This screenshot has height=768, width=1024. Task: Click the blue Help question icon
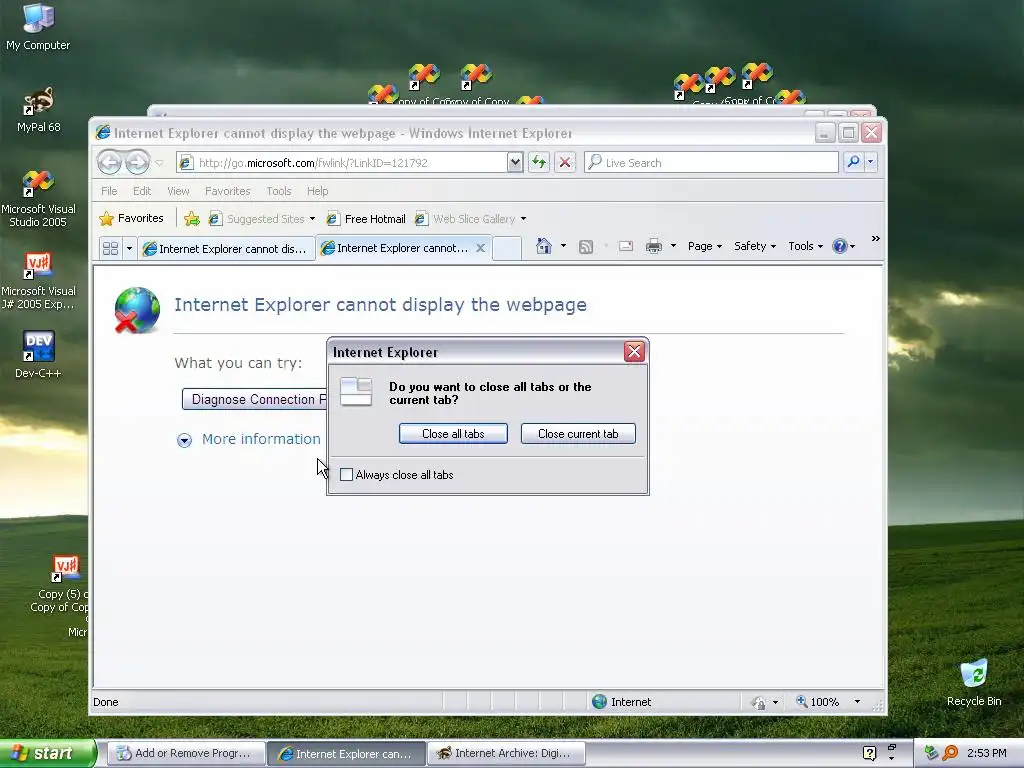839,246
